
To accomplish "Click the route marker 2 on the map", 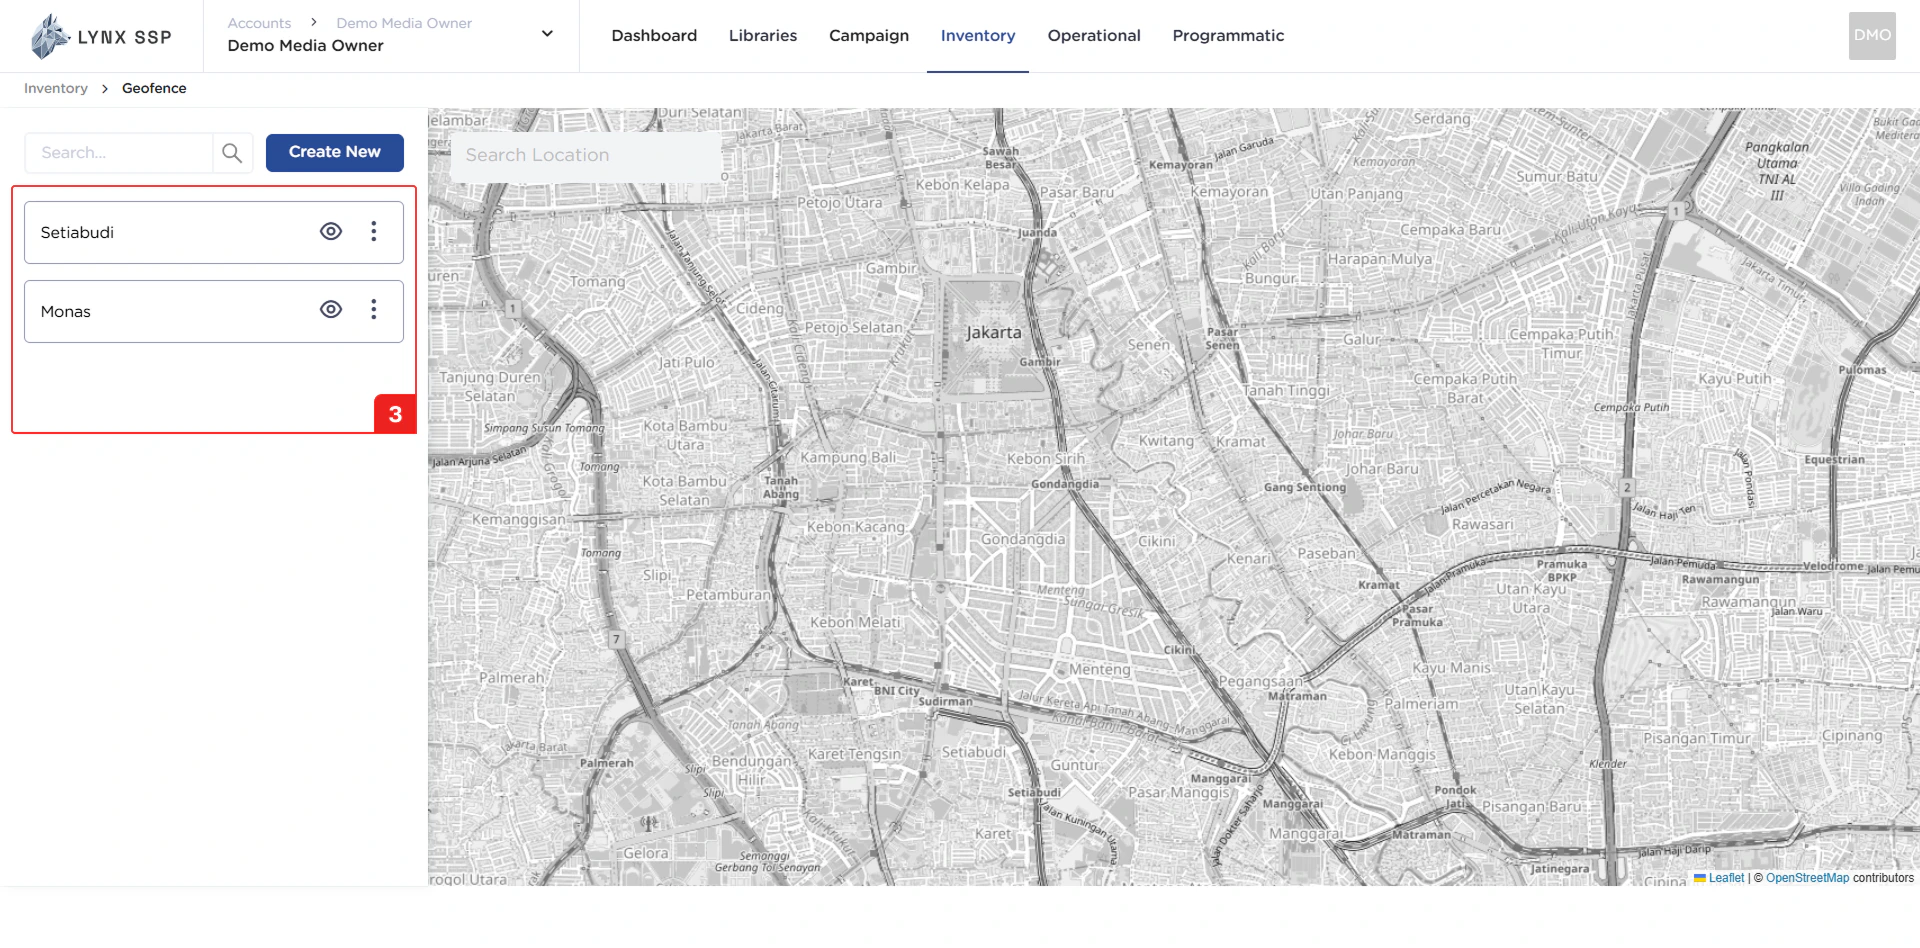I will pos(1628,487).
